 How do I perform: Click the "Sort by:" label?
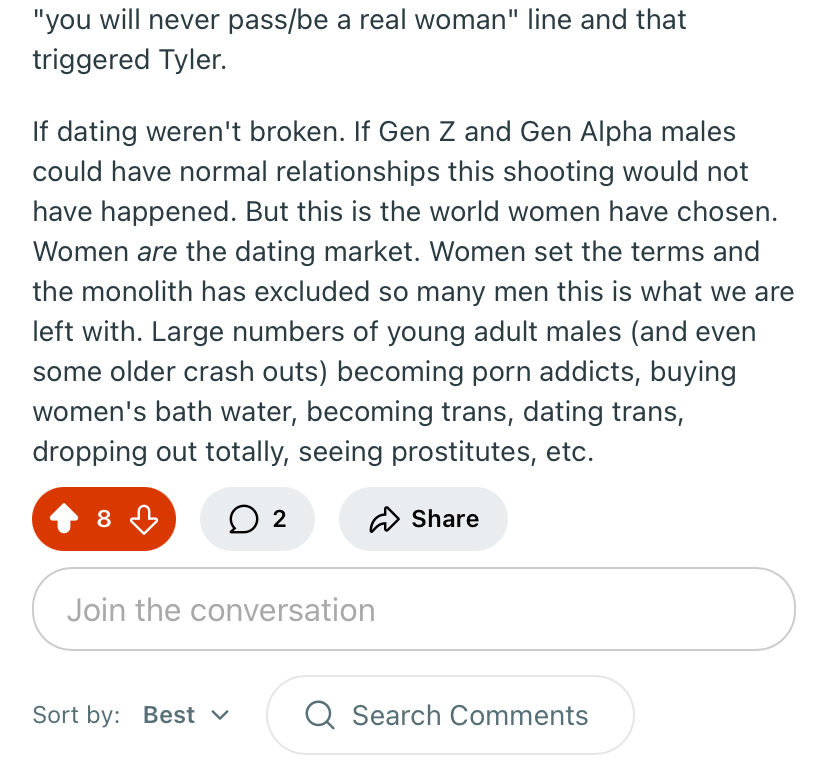click(76, 716)
